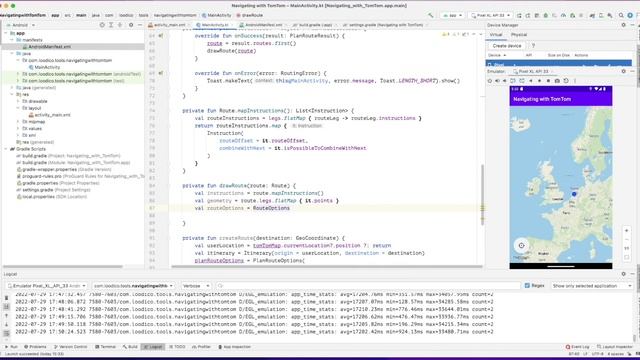Click Create device button
This screenshot has width=640, height=360.
(x=507, y=46)
